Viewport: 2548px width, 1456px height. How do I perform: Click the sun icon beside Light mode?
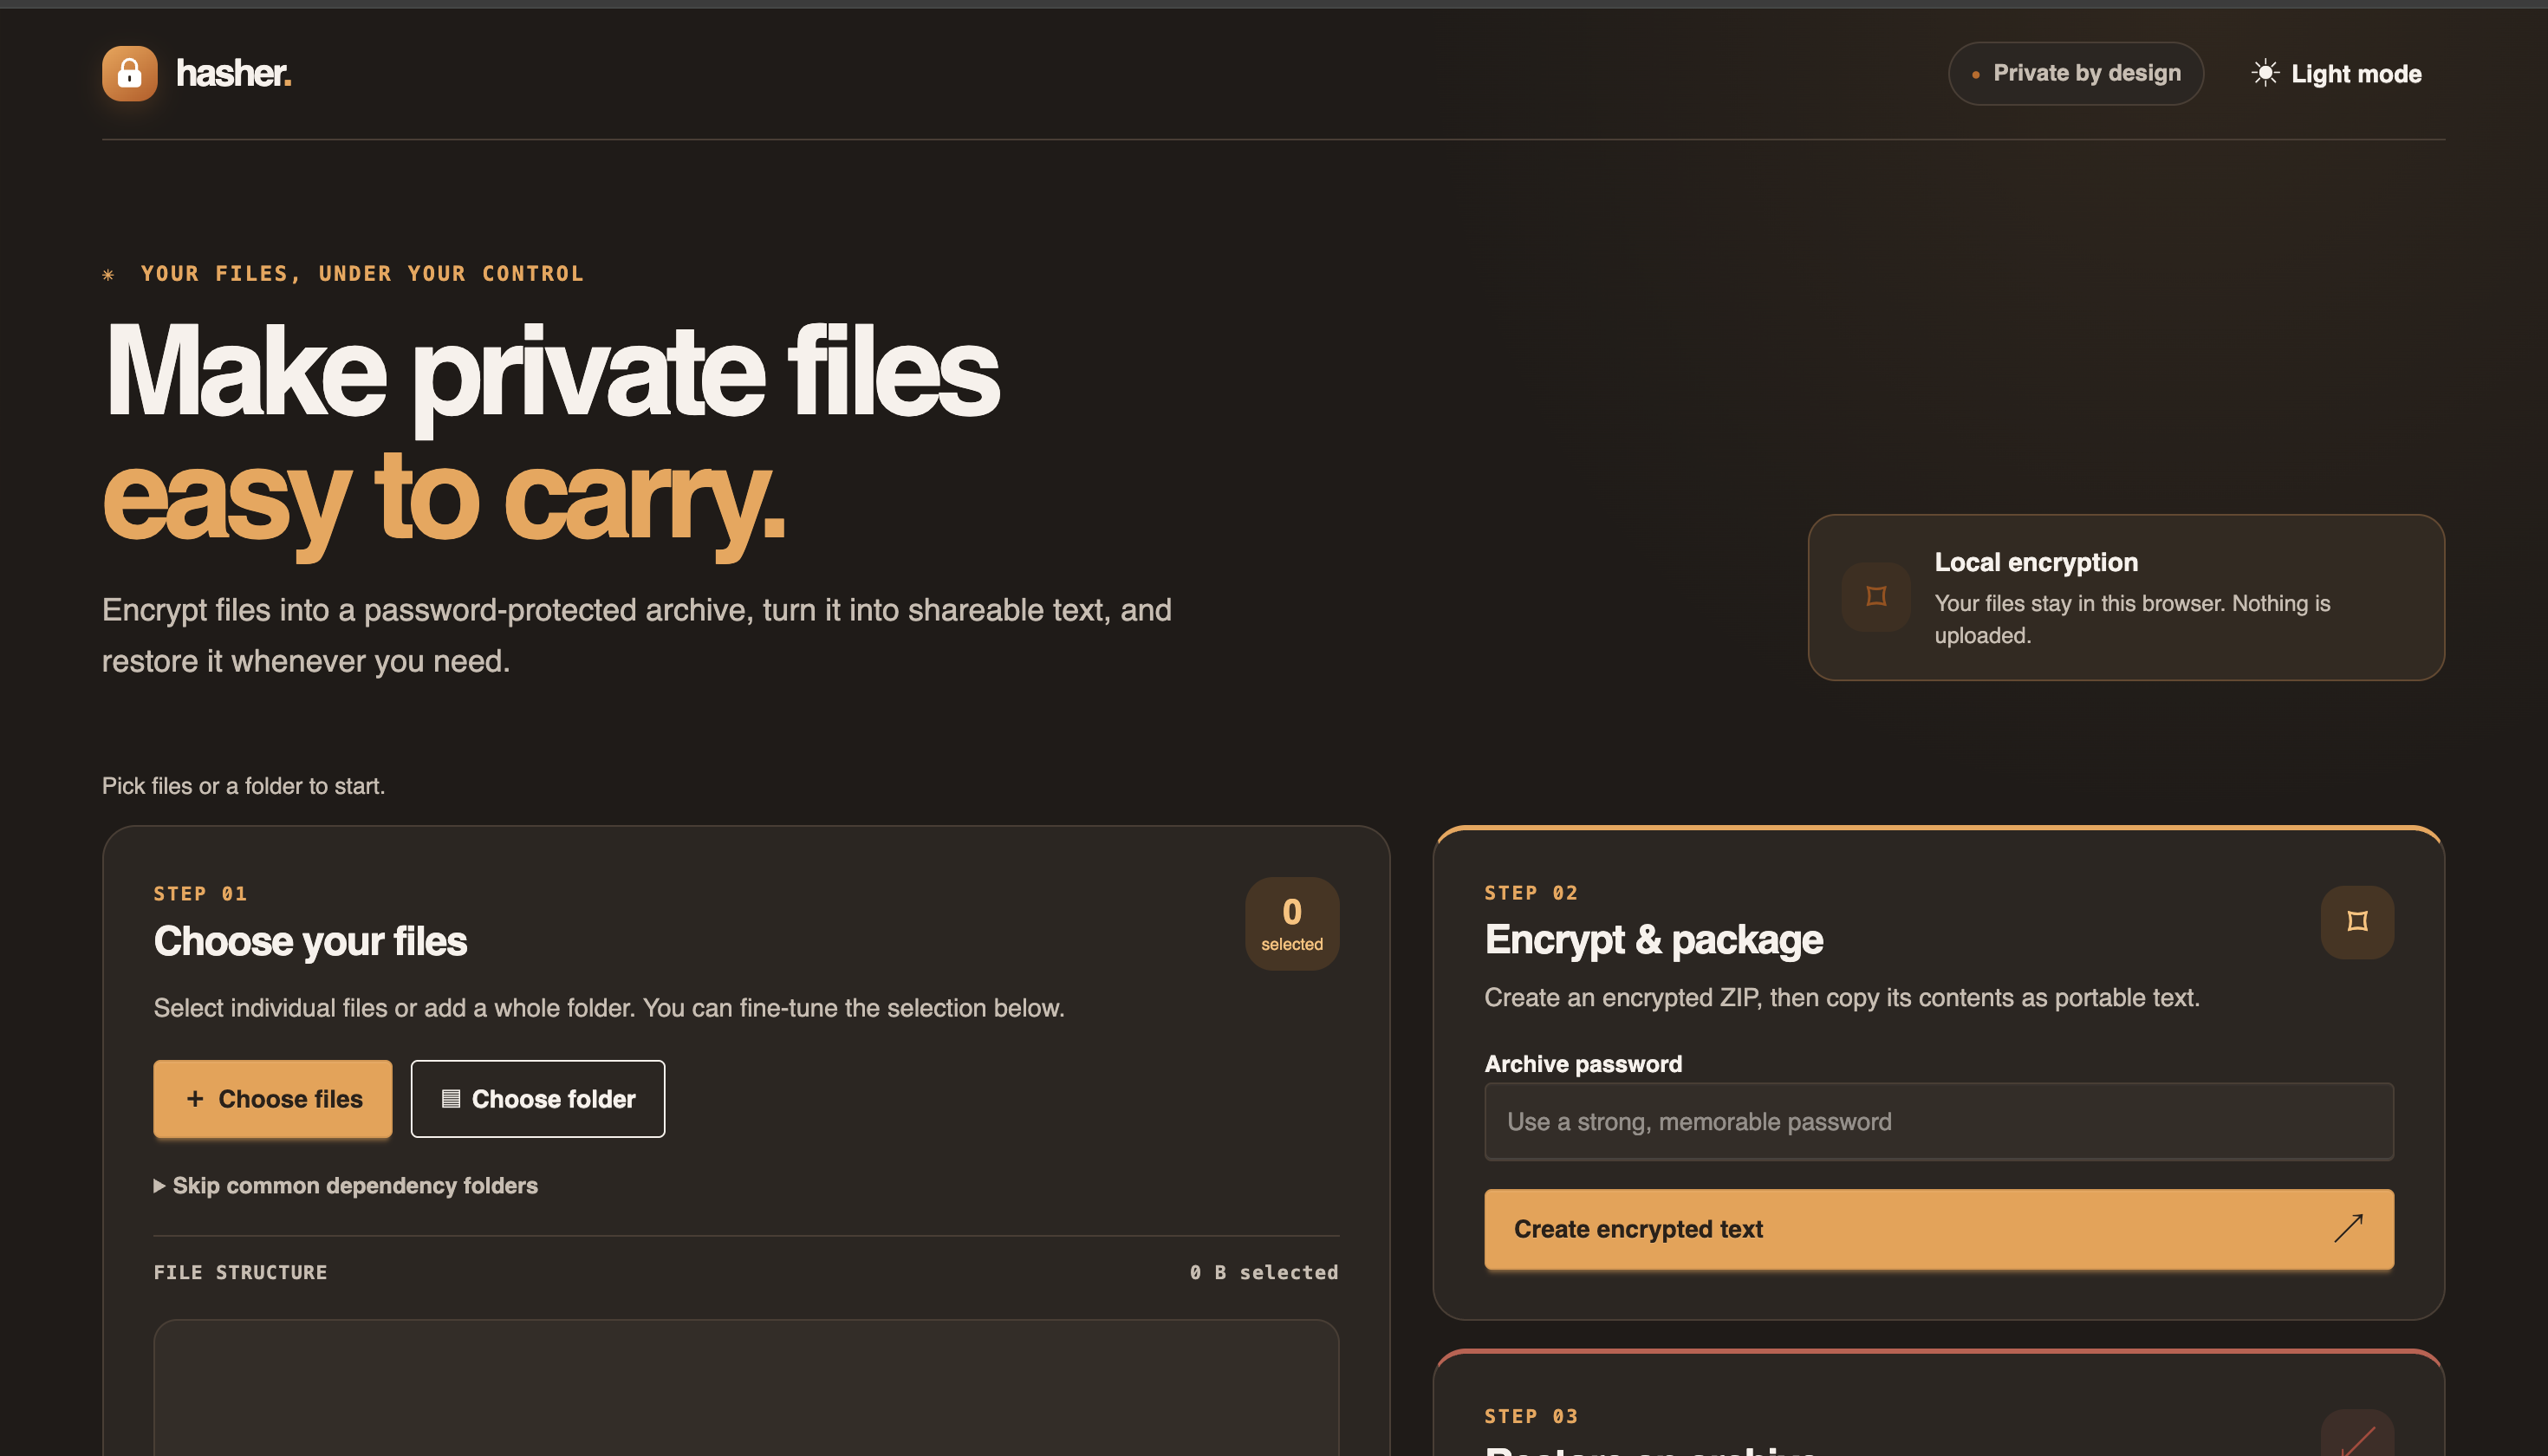pyautogui.click(x=2265, y=73)
